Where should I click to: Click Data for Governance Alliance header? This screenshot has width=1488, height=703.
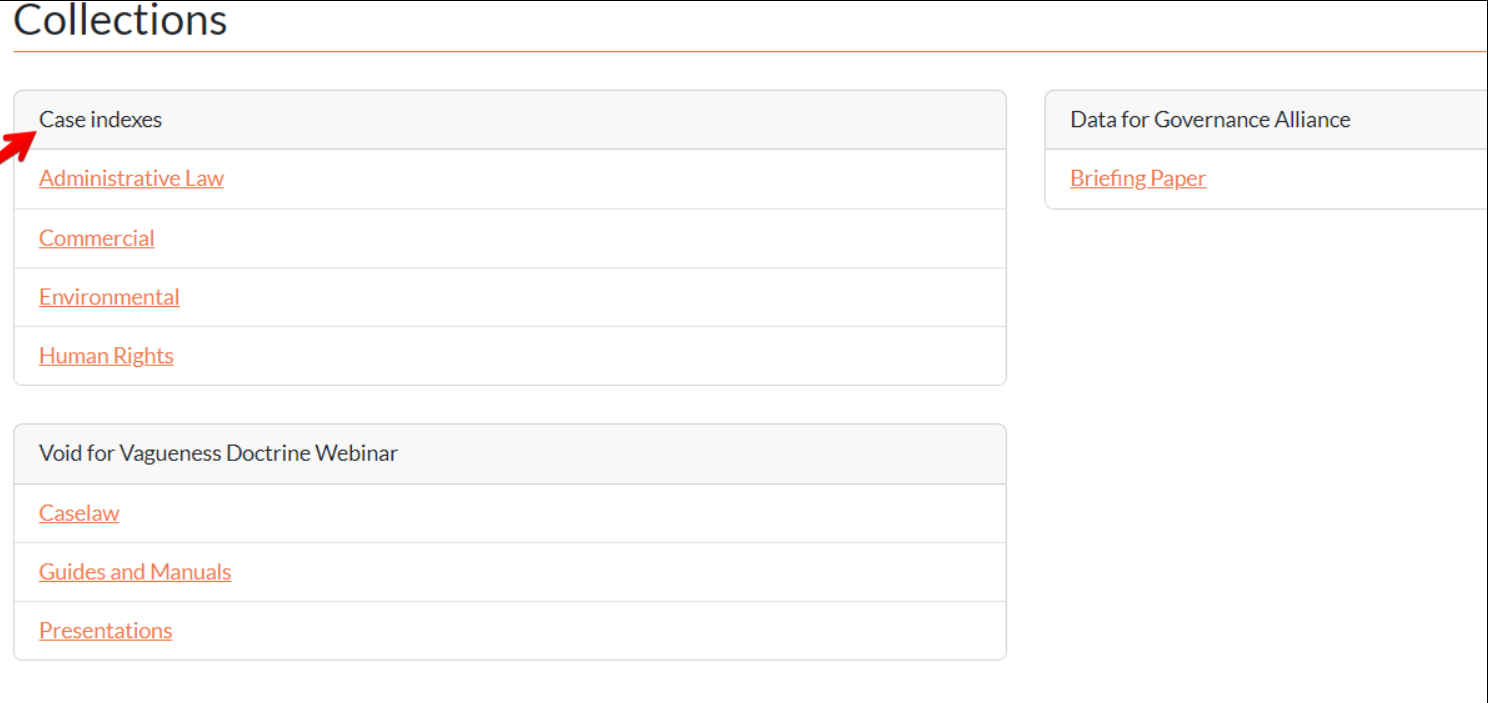click(x=1210, y=120)
